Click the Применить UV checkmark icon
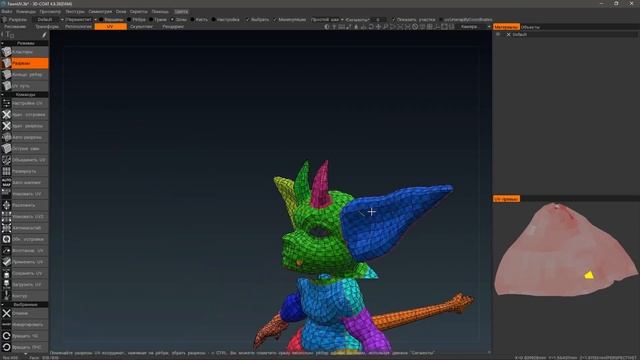This screenshot has height=360, width=640. (x=6, y=262)
